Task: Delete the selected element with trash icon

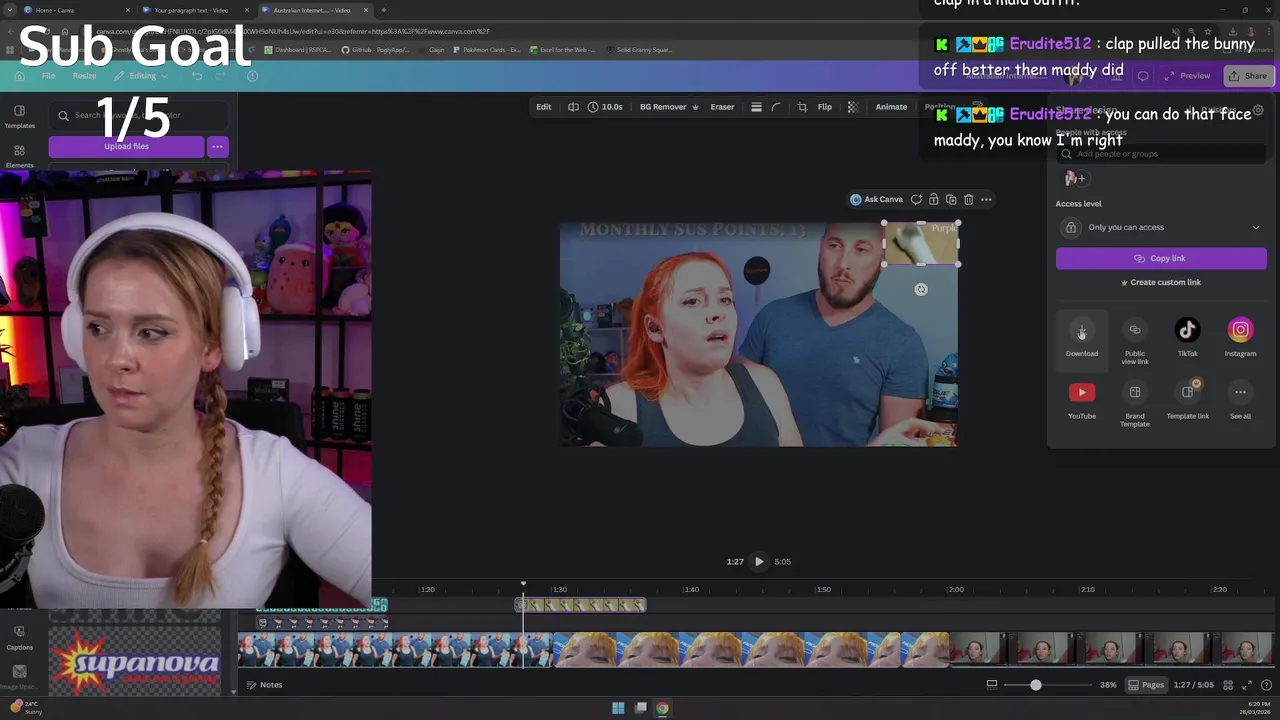Action: (968, 199)
